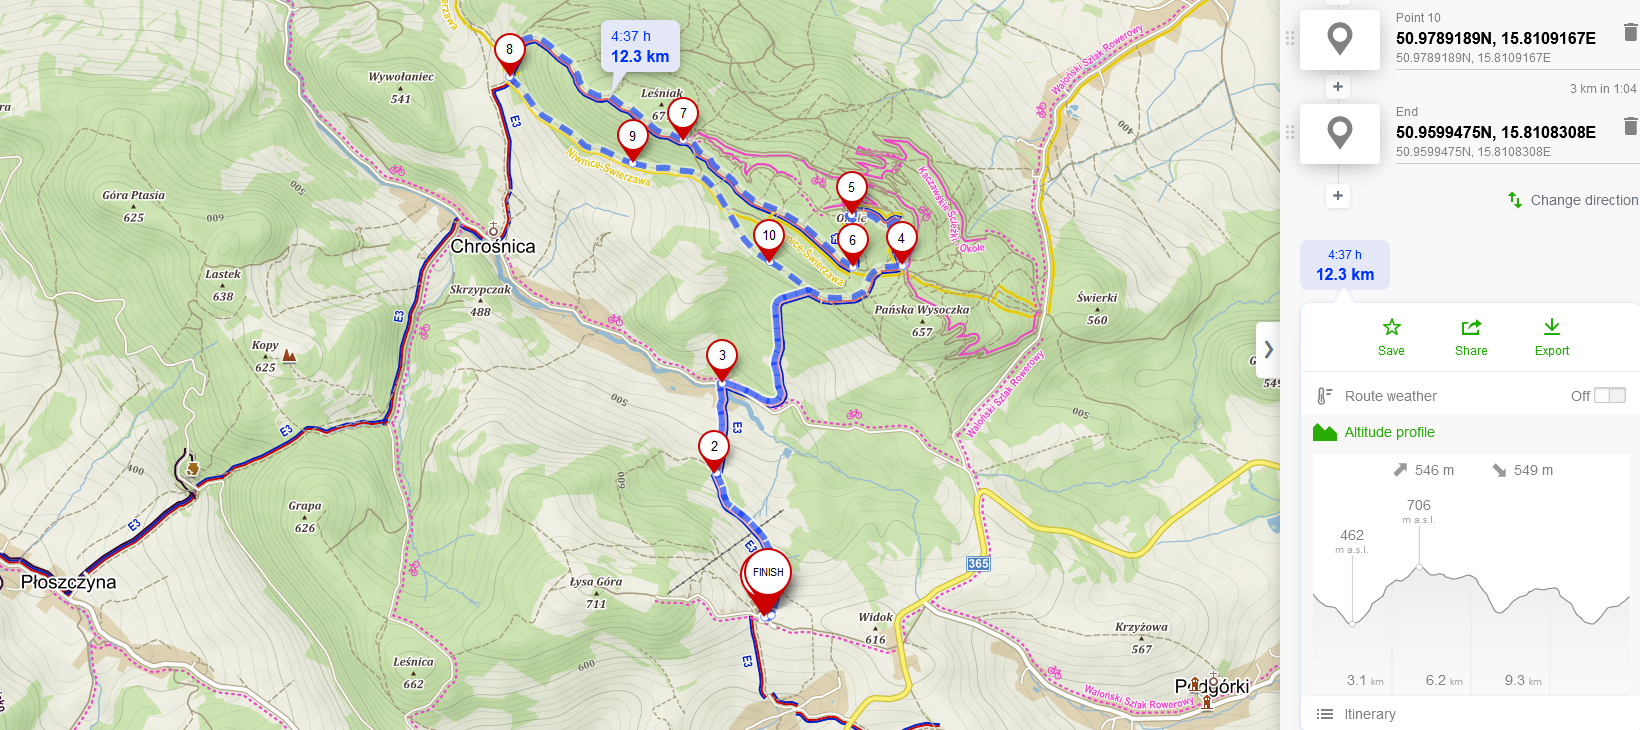
Task: Click the Point 10 location pin icon
Action: pos(1340,40)
